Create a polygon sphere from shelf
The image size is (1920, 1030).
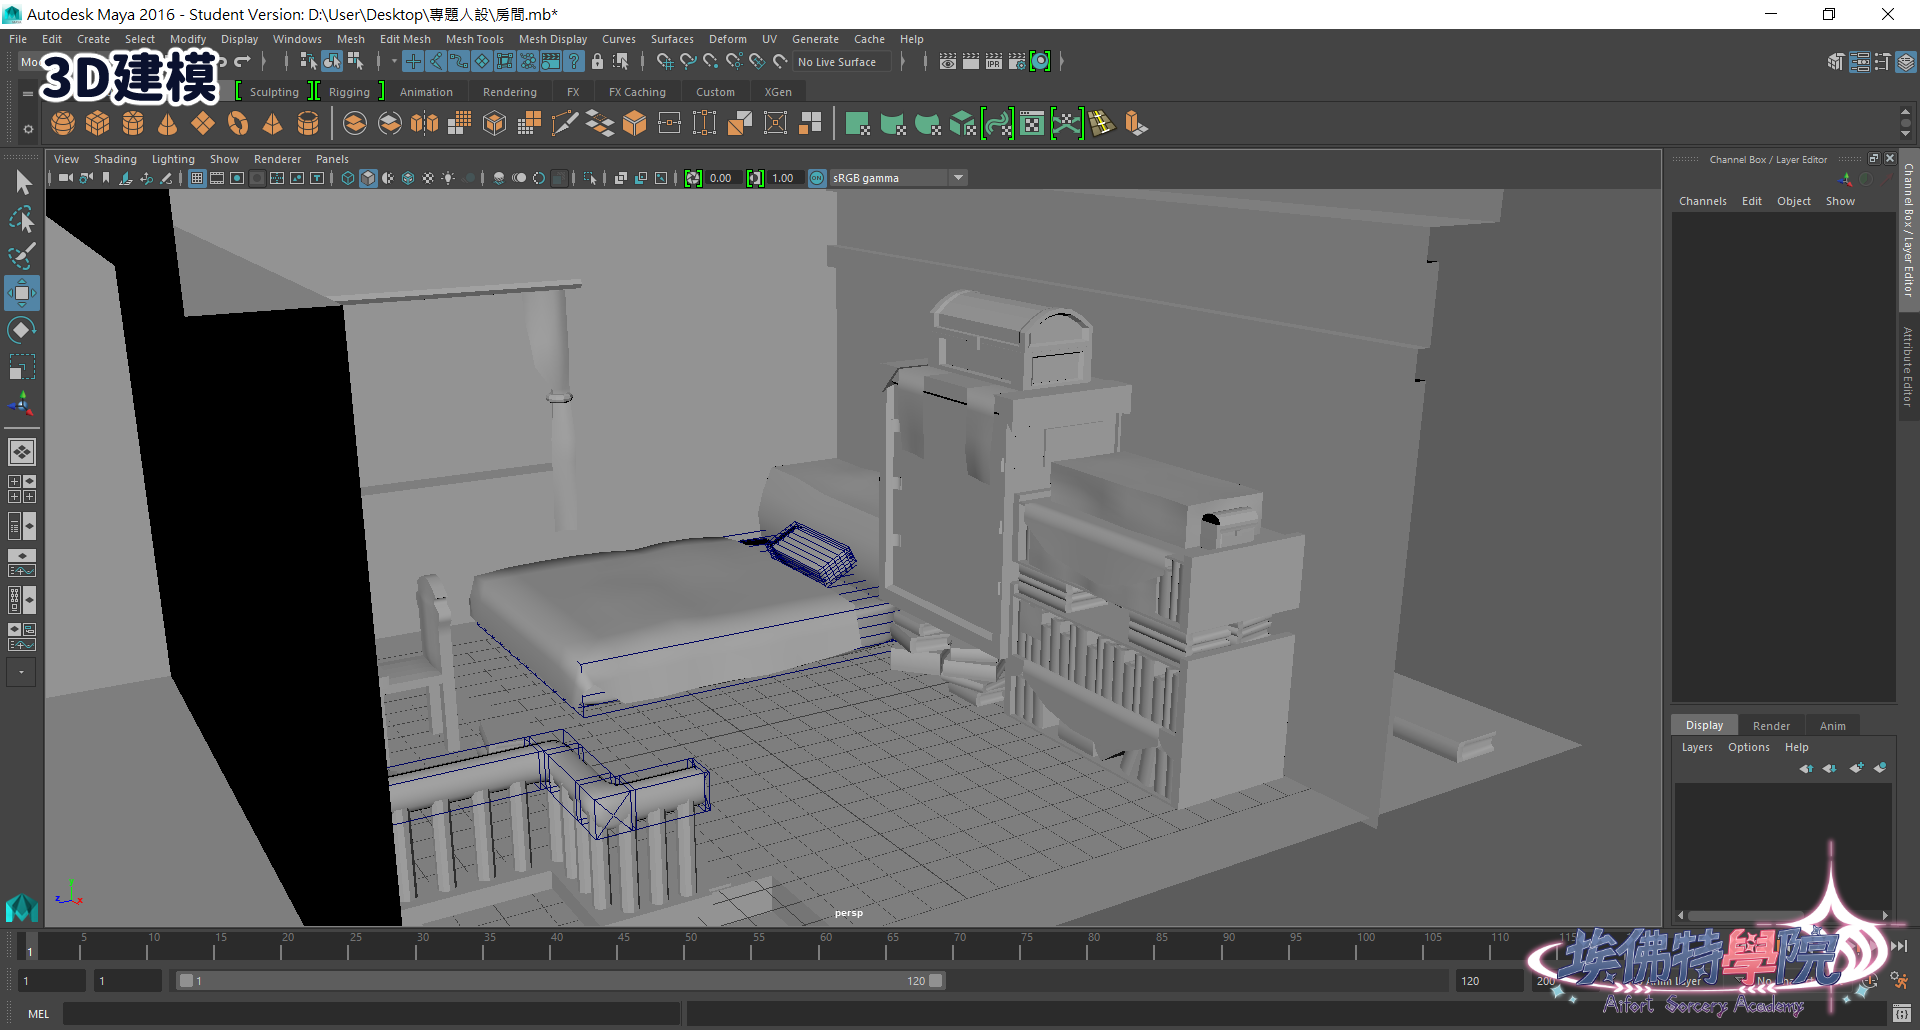pyautogui.click(x=63, y=124)
